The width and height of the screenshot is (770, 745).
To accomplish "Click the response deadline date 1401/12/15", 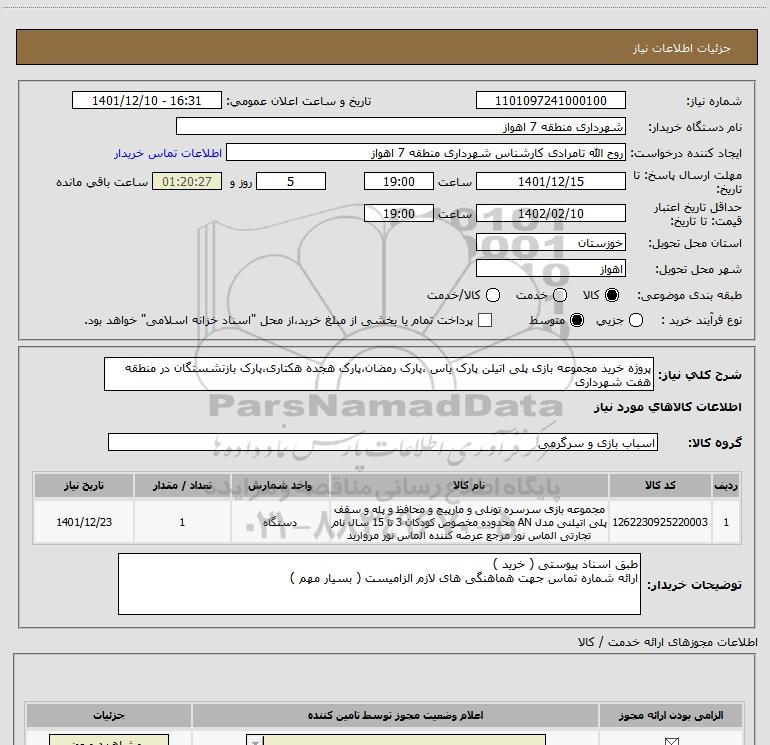I will [550, 181].
